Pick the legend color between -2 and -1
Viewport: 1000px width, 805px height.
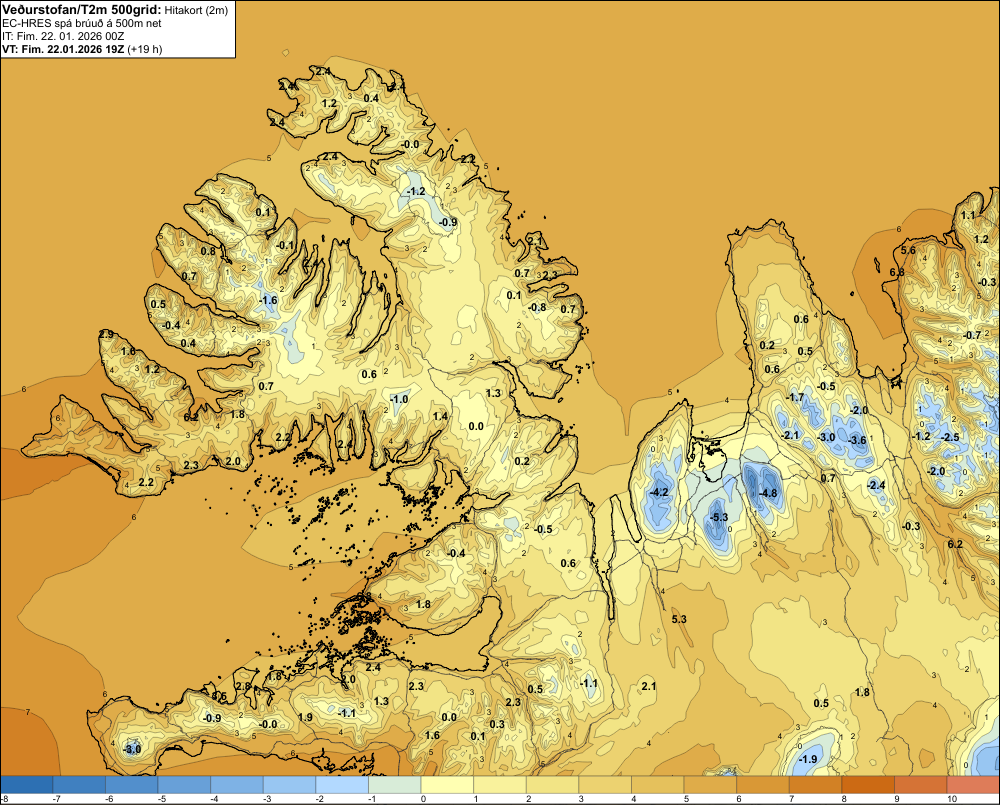click(342, 784)
